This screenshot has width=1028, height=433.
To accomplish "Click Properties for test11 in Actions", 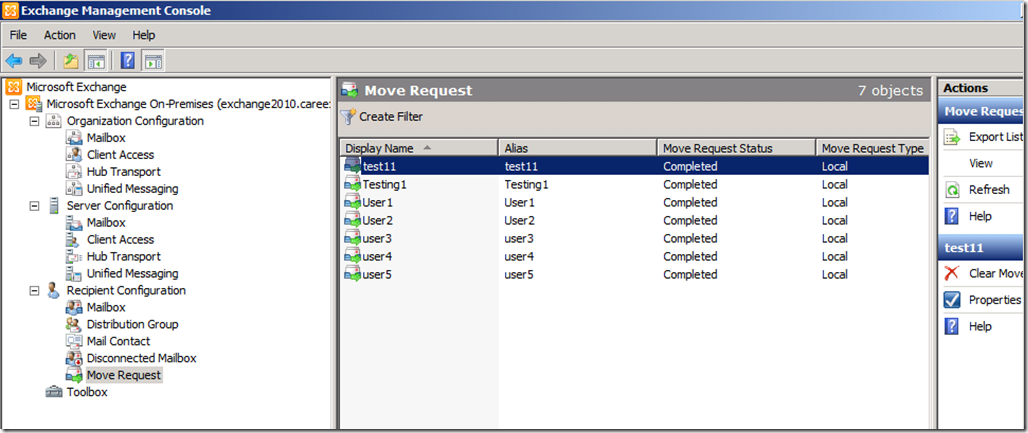I will (x=995, y=300).
